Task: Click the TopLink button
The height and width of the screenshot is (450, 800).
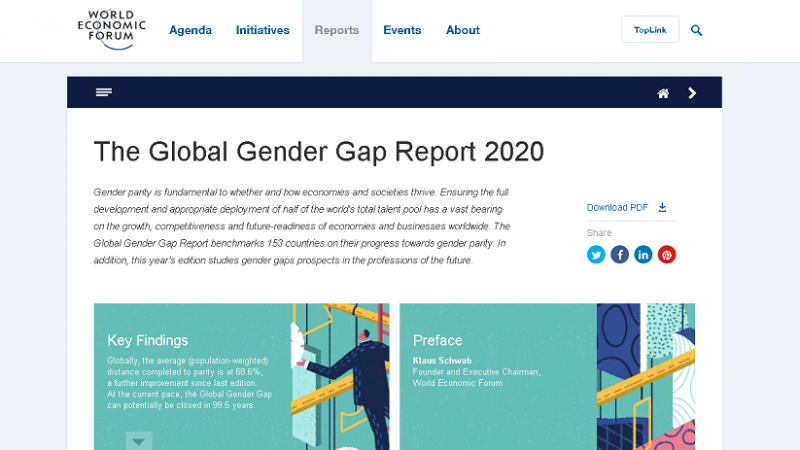Action: coord(650,30)
